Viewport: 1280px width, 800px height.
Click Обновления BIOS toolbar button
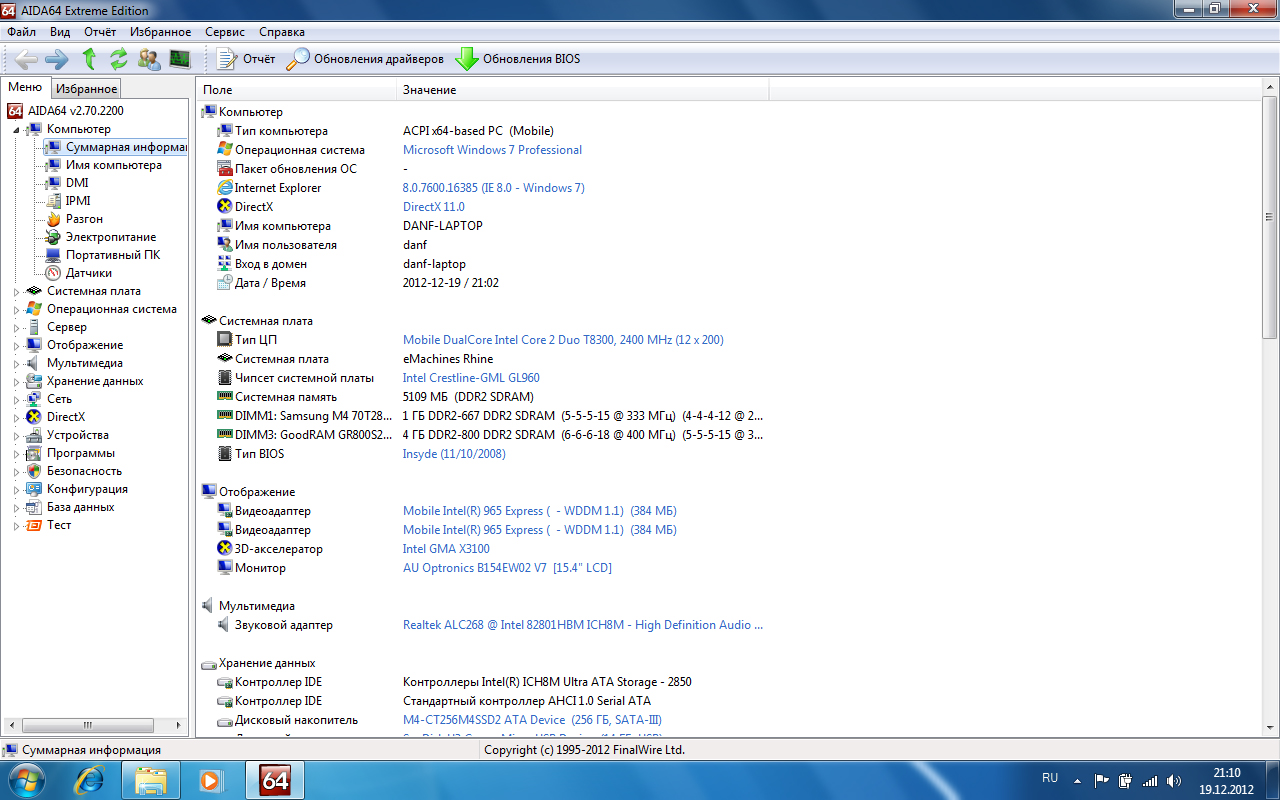point(518,59)
